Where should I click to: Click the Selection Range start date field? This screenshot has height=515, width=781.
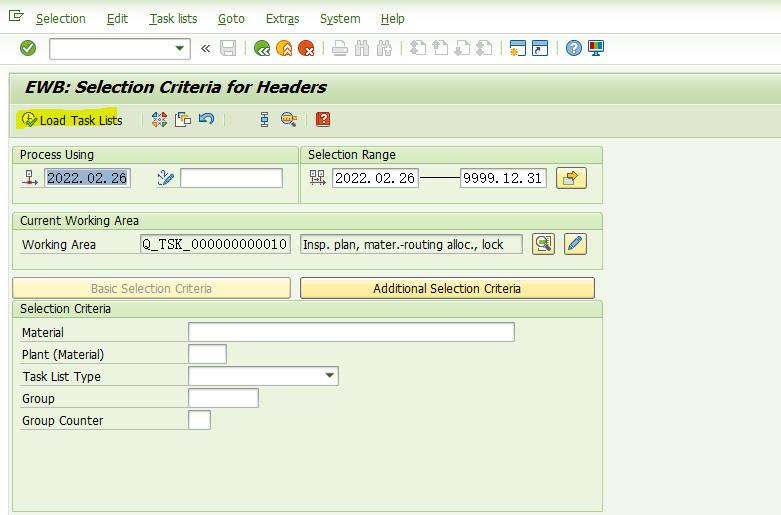(x=375, y=178)
